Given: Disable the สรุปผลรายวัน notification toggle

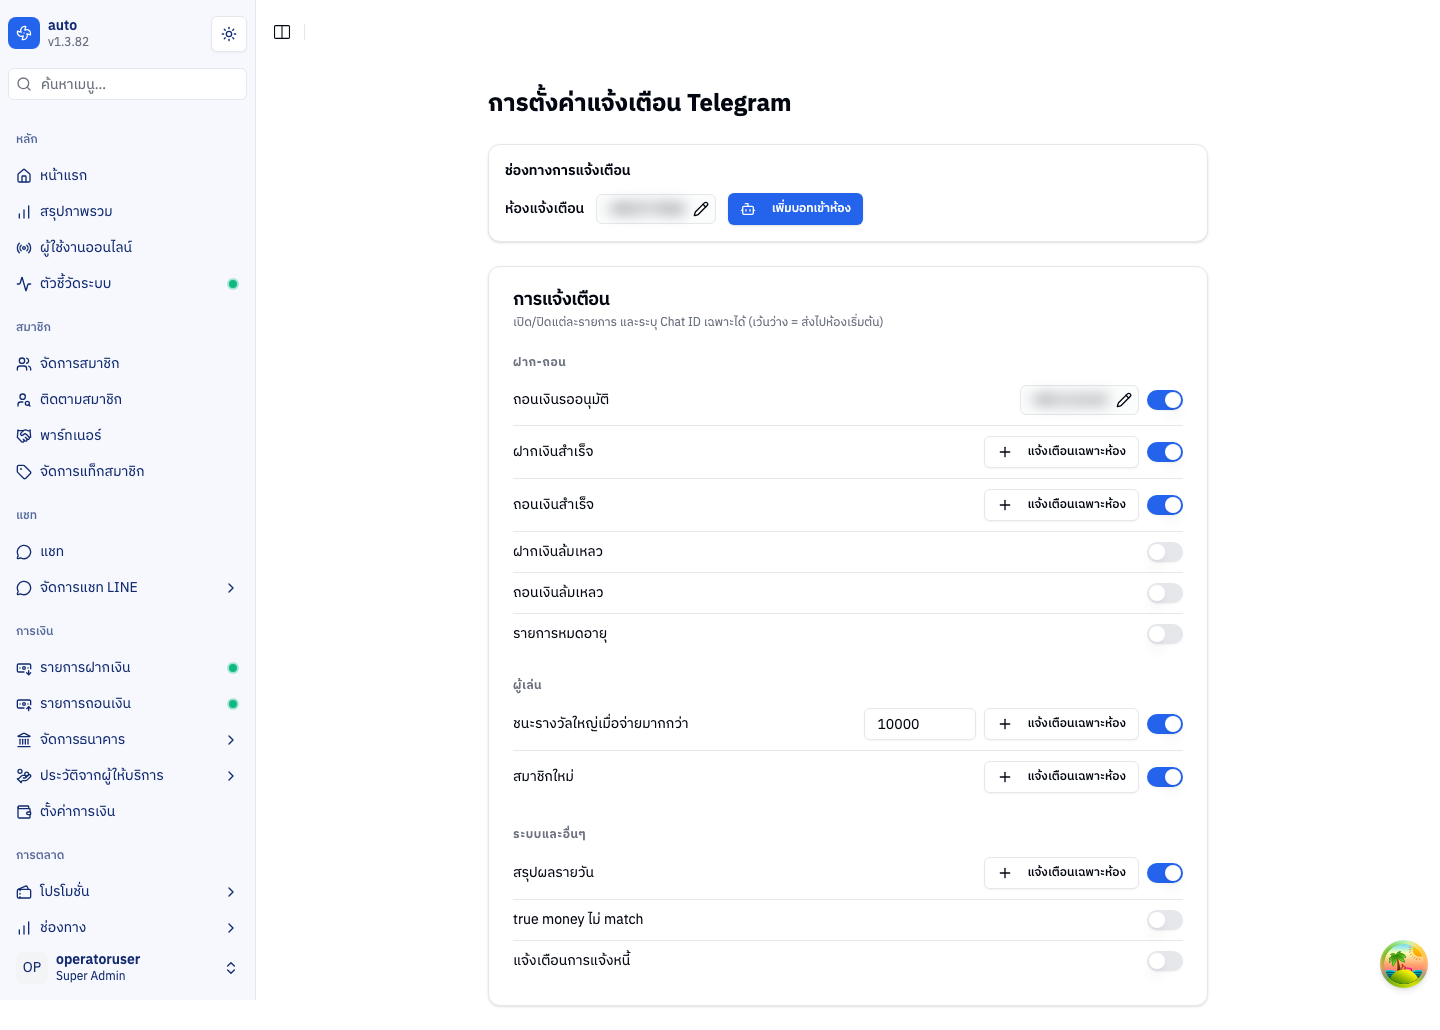Looking at the screenshot, I should coord(1165,873).
